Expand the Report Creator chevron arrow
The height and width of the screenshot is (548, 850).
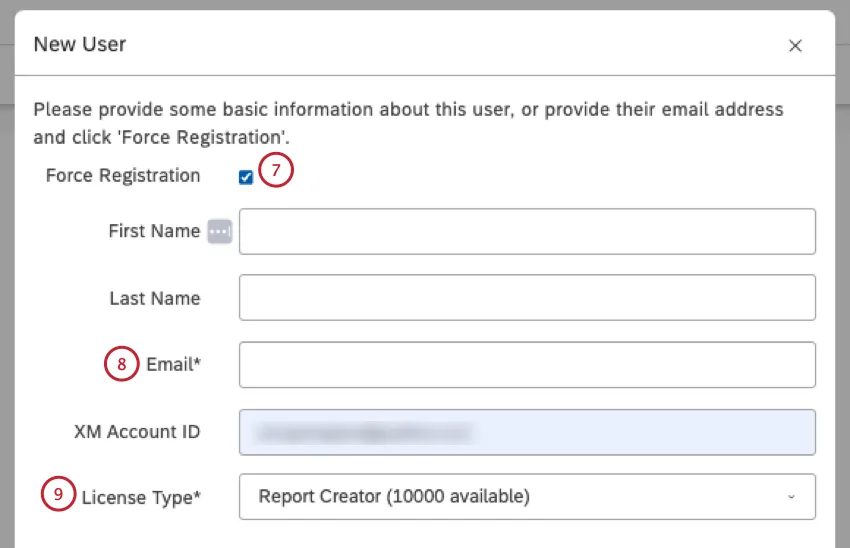(791, 497)
